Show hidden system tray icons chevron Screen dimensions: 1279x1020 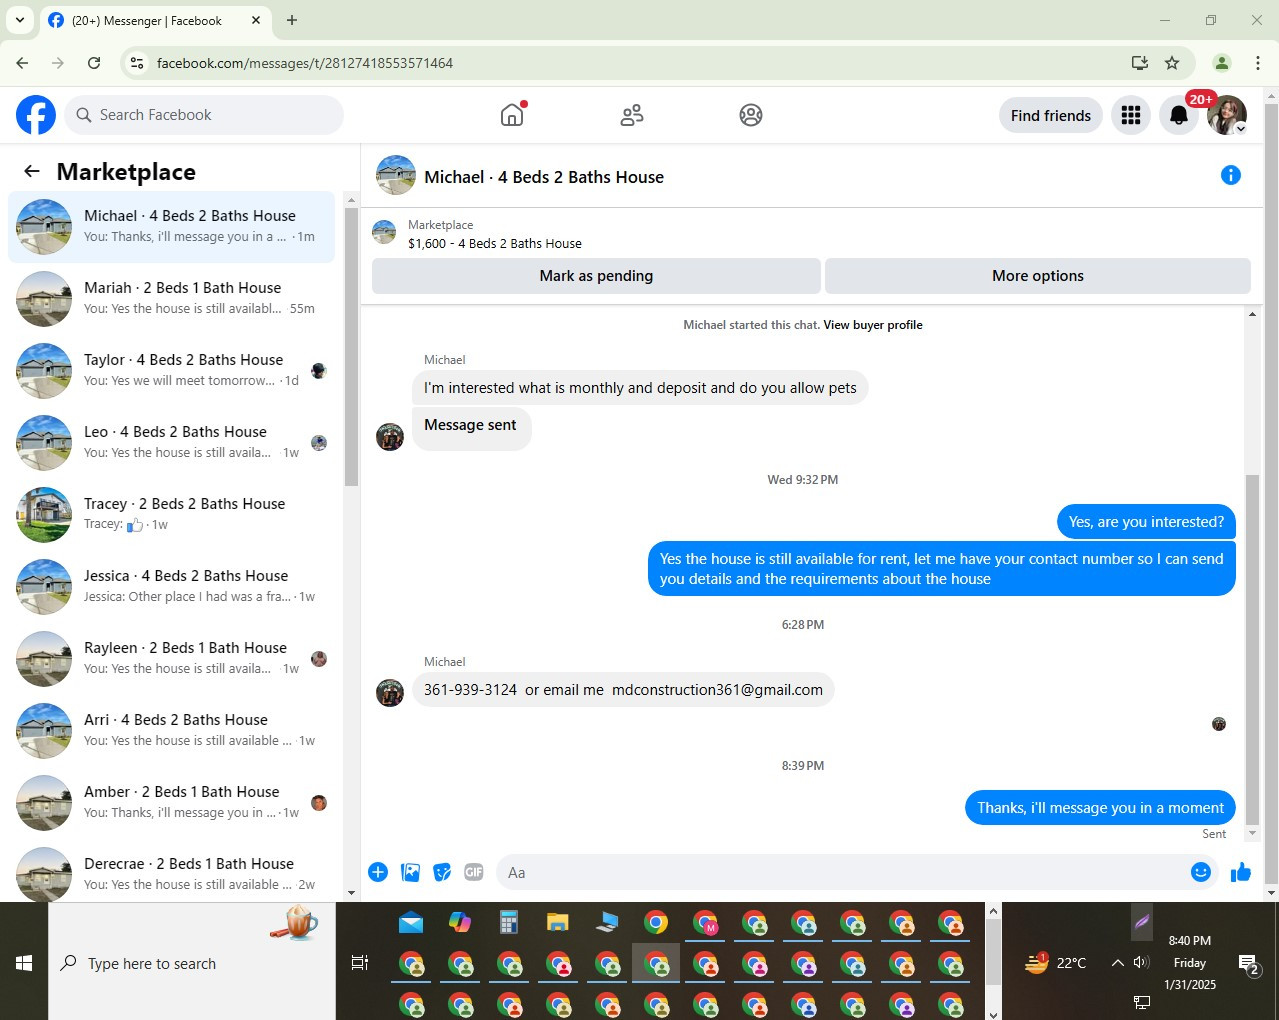click(1117, 963)
